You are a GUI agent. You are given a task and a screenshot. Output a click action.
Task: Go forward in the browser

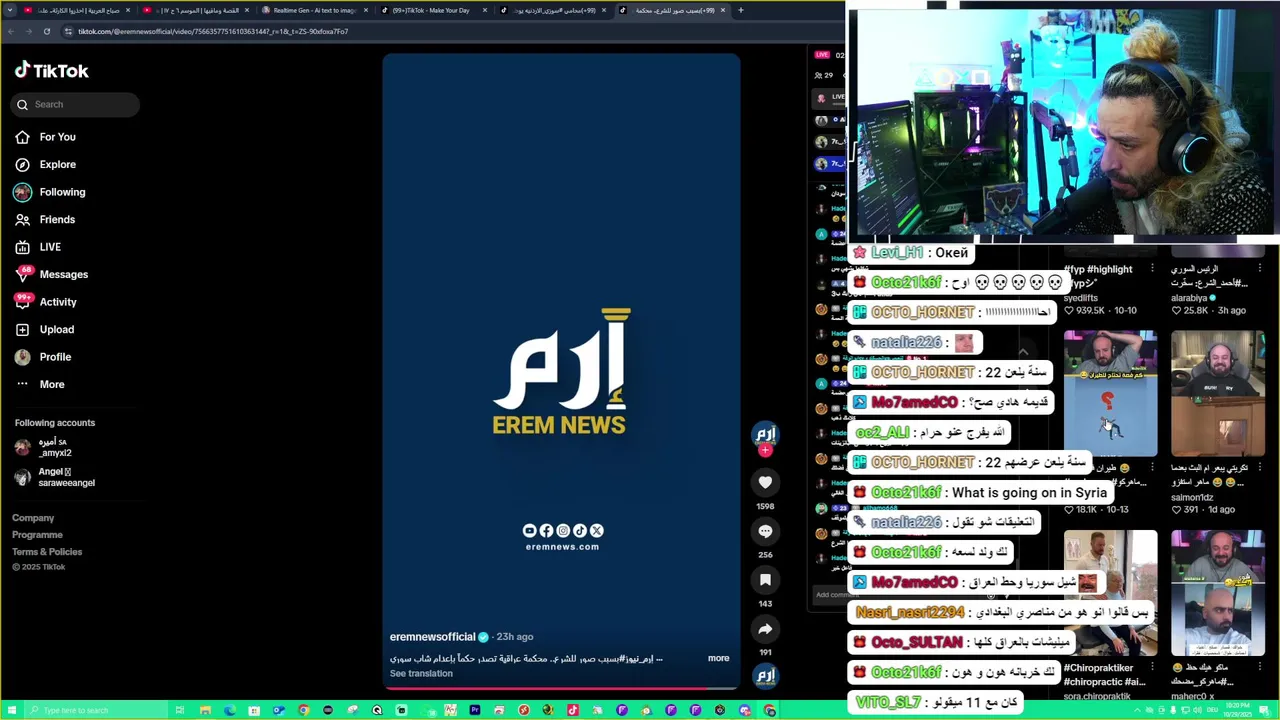pos(28,31)
